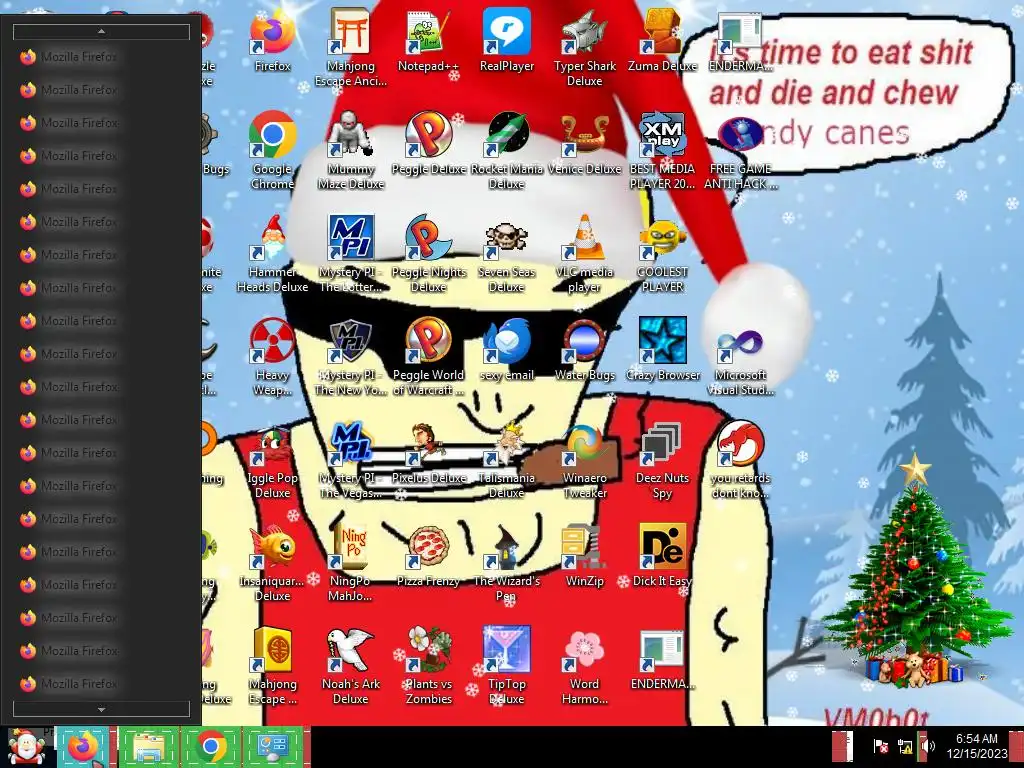The image size is (1024, 768).
Task: Click Firefox taskbar button
Action: (82, 747)
